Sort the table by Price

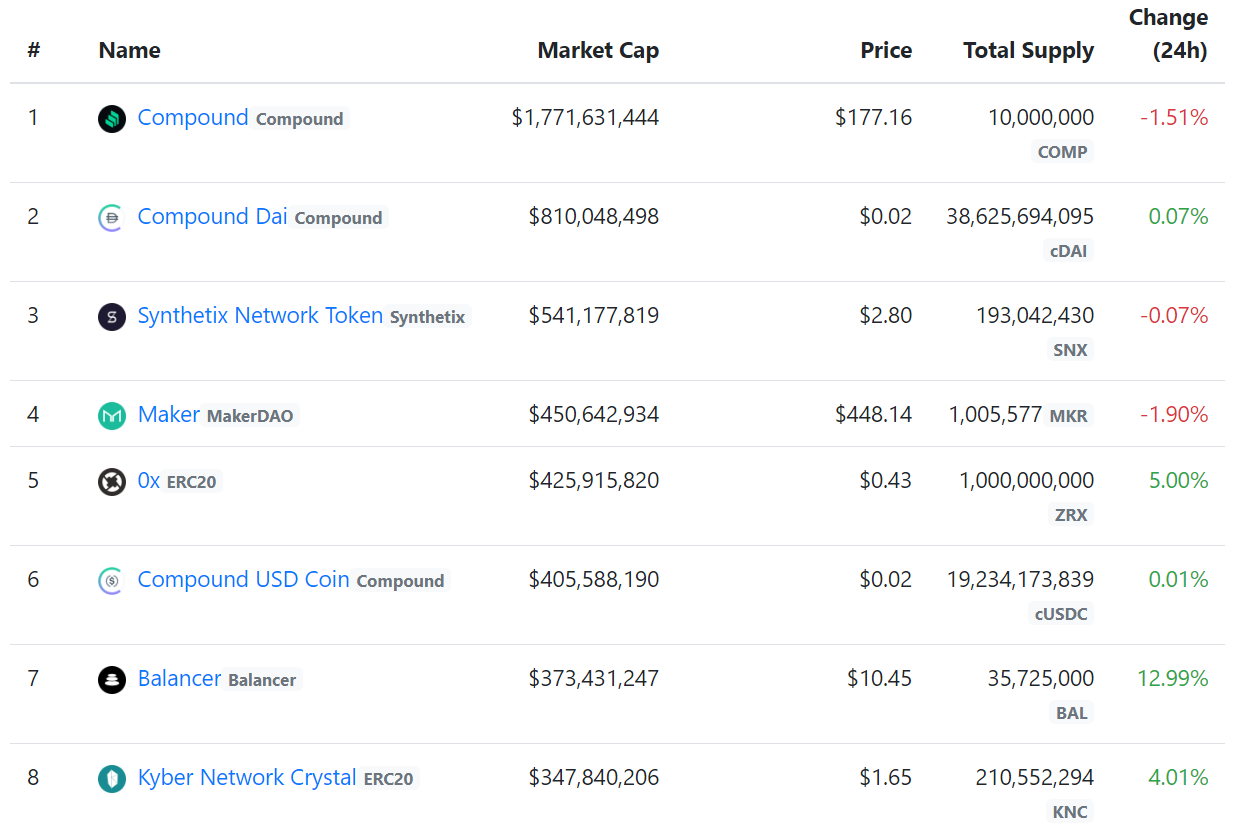coord(886,50)
